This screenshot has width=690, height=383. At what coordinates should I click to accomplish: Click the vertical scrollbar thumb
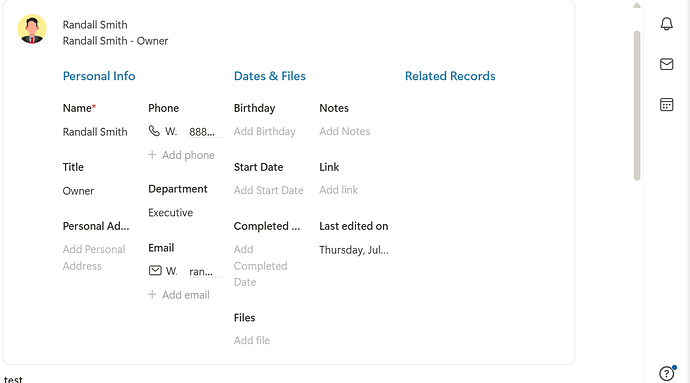637,106
